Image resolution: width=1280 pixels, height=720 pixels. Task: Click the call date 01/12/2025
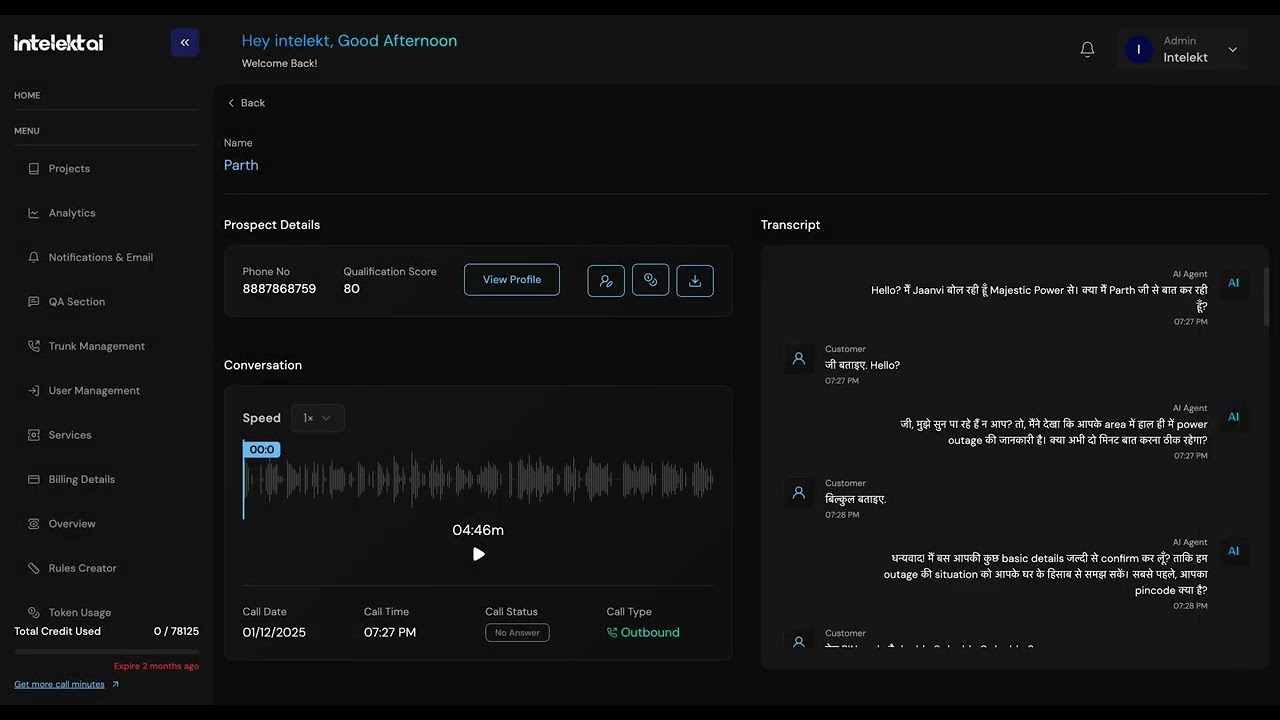click(274, 633)
